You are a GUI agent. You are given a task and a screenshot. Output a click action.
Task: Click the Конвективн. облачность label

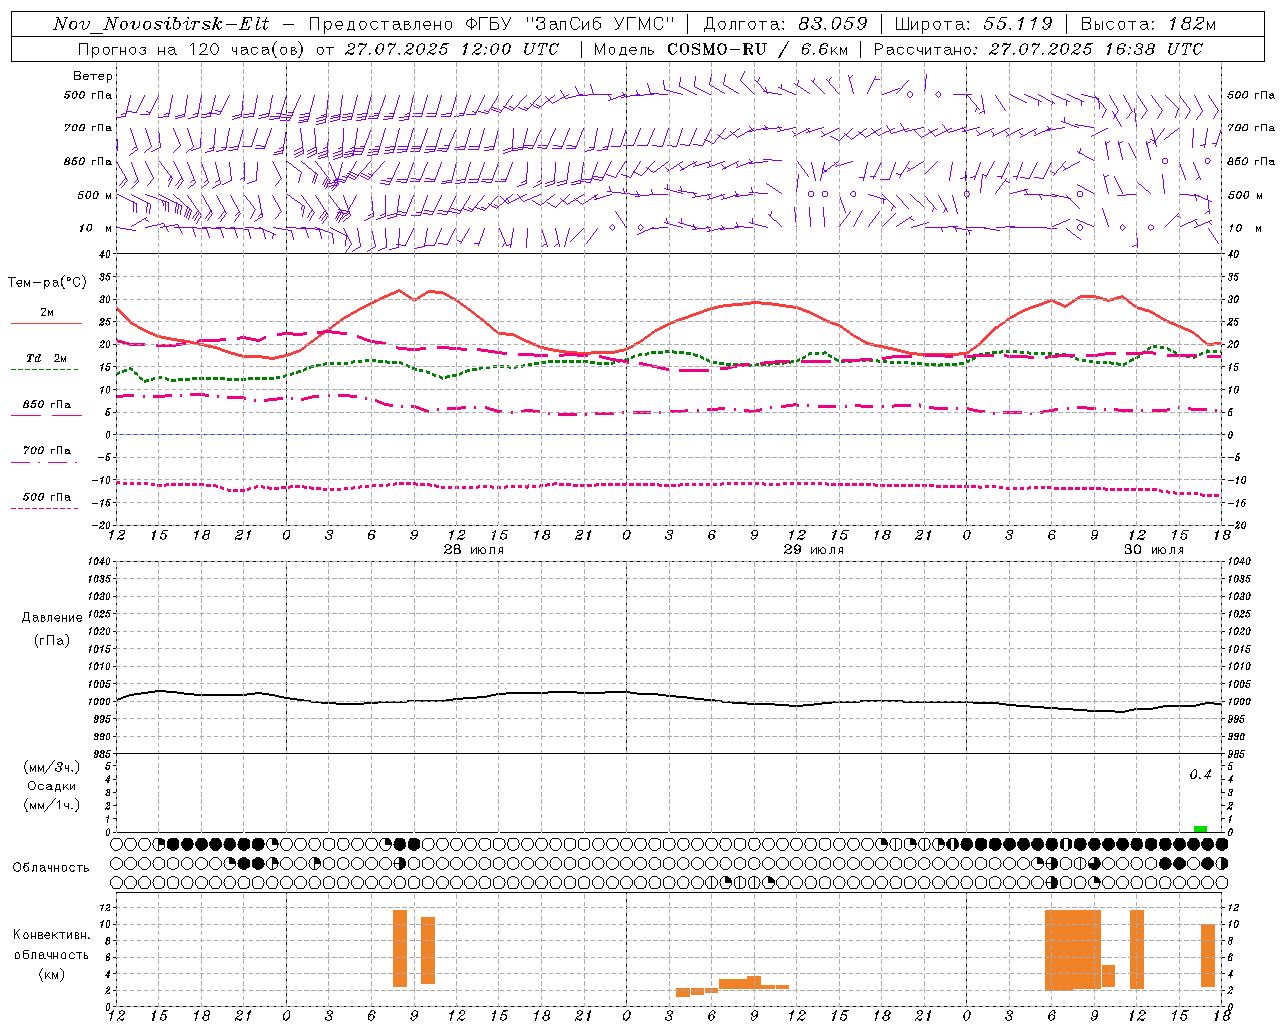pos(51,945)
